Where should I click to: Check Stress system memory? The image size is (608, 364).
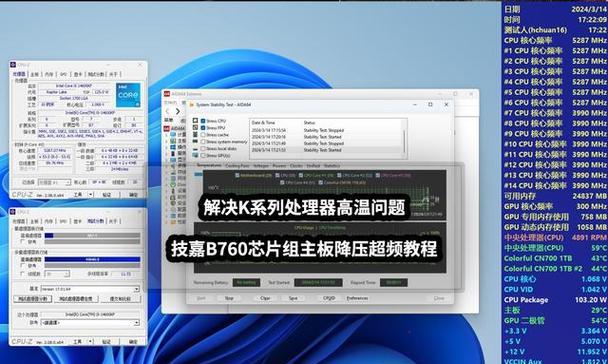(203, 141)
